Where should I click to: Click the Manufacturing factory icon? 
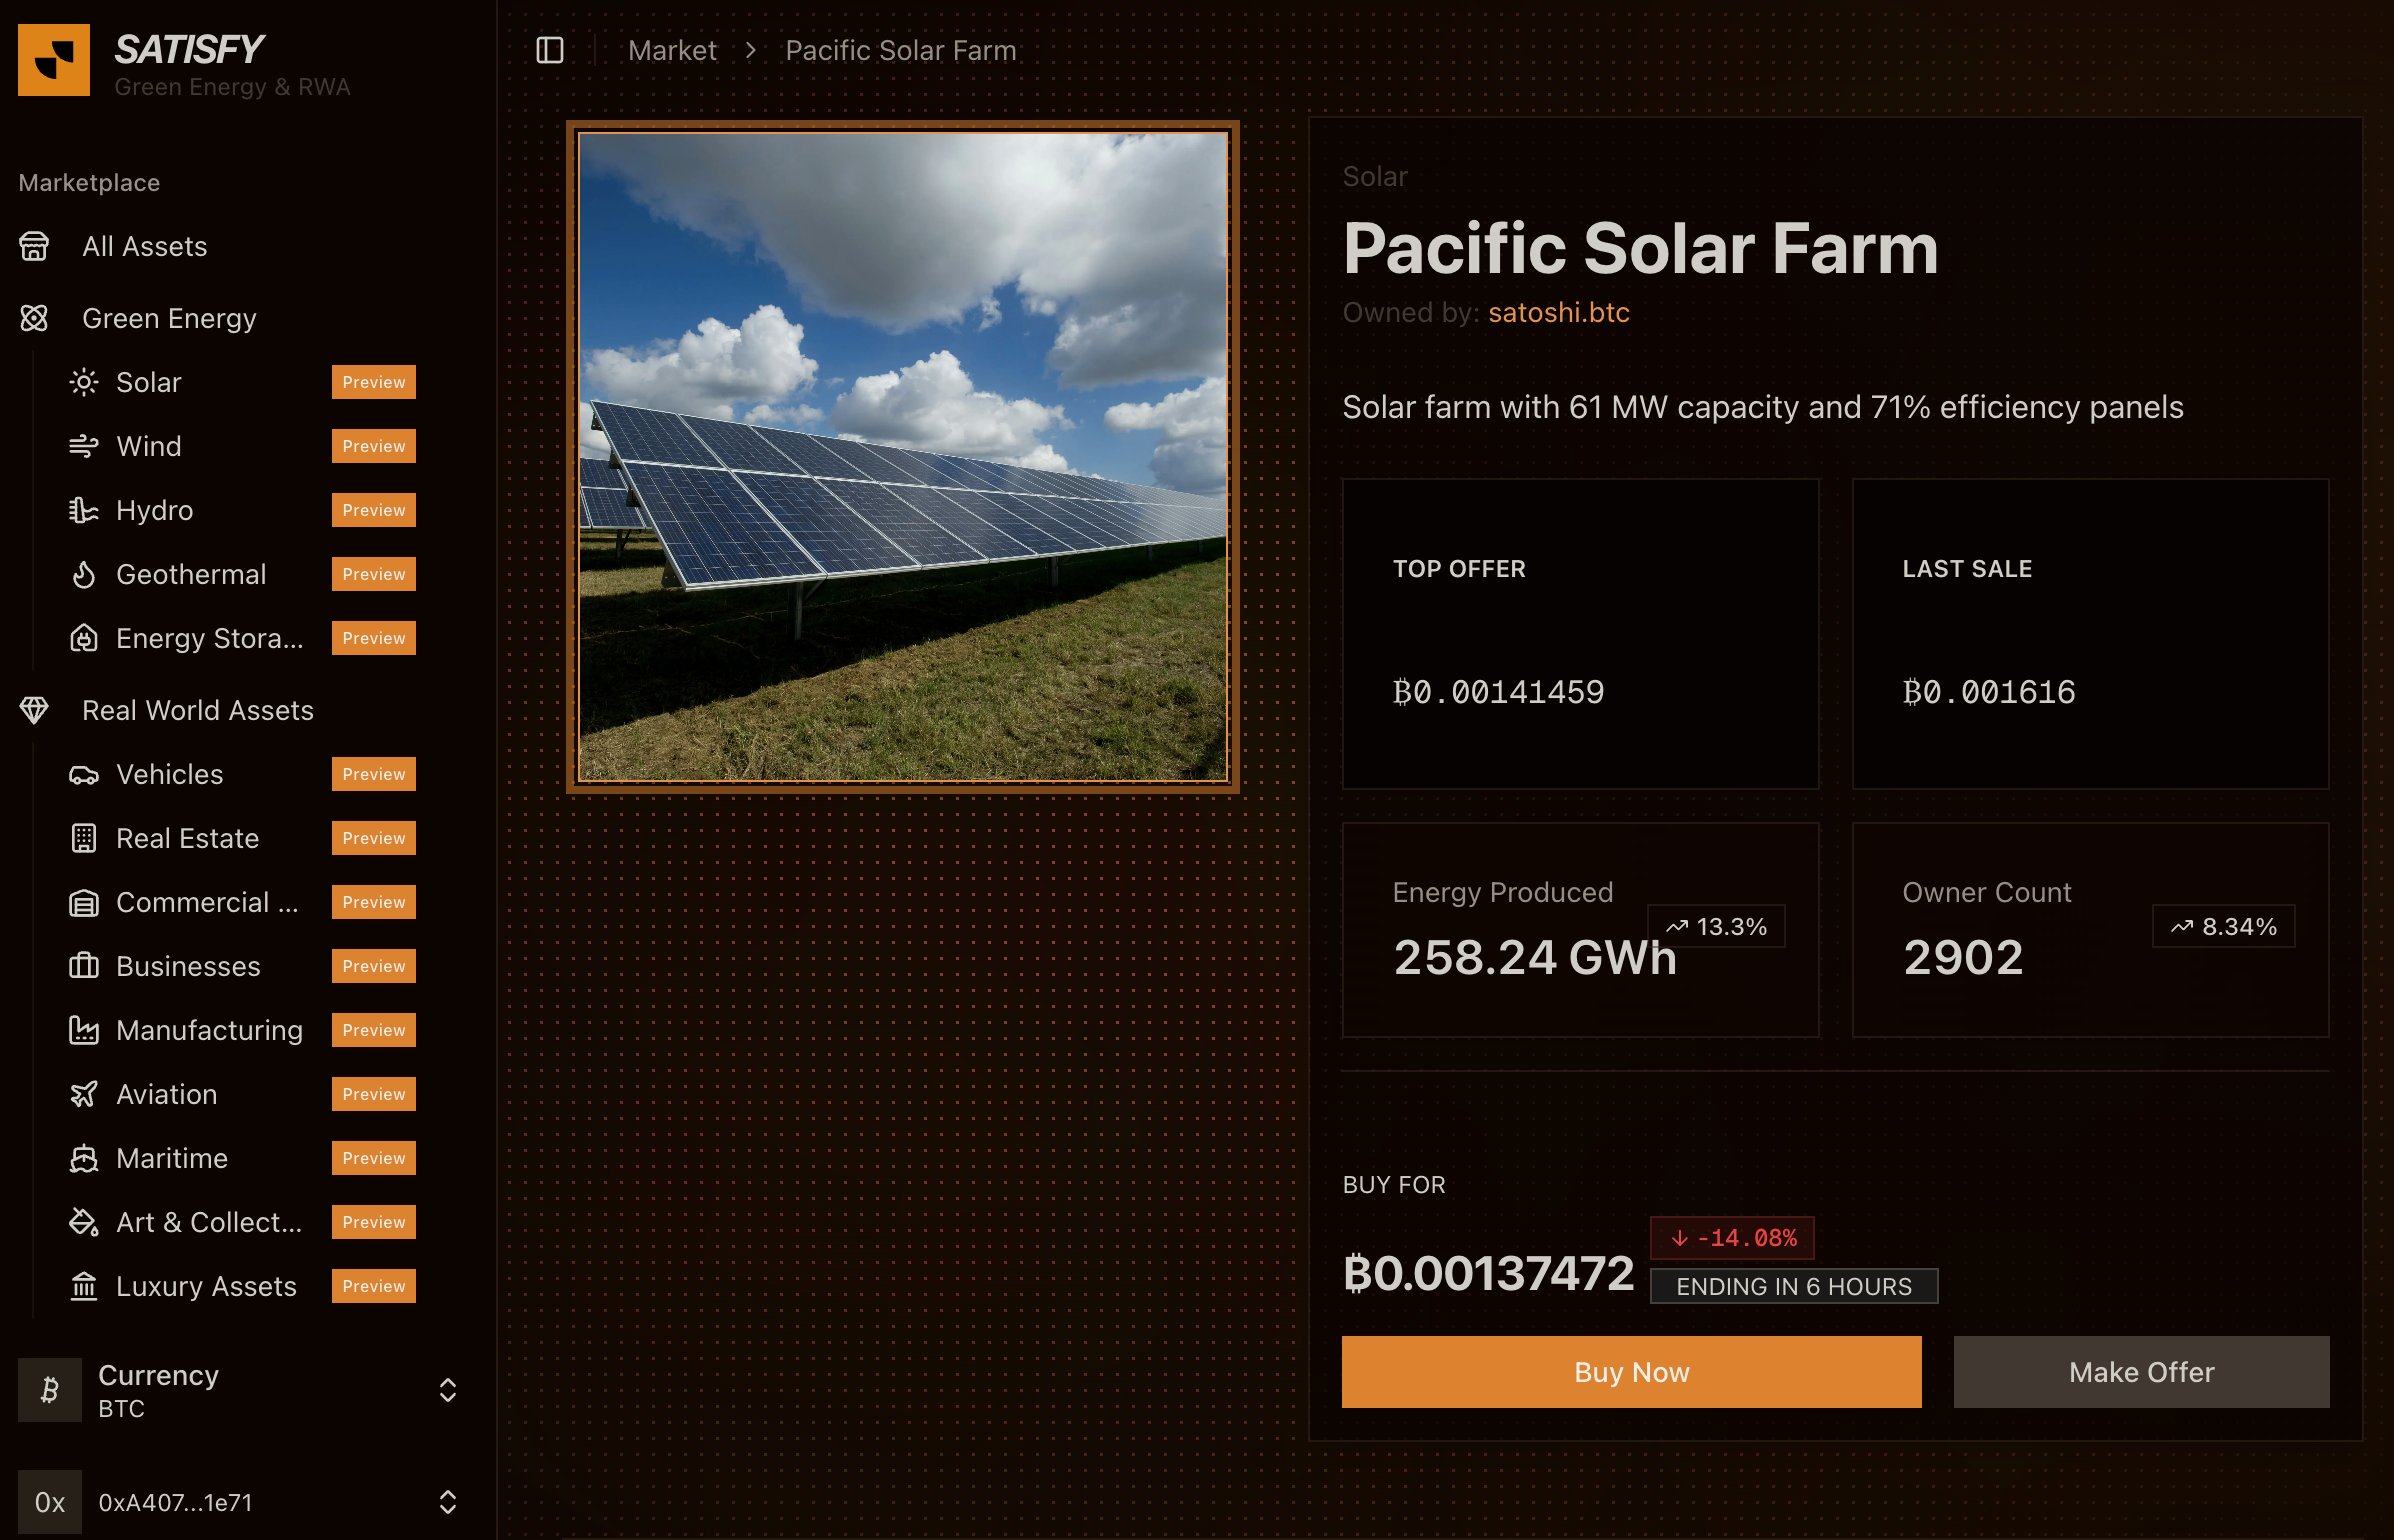(x=84, y=1030)
